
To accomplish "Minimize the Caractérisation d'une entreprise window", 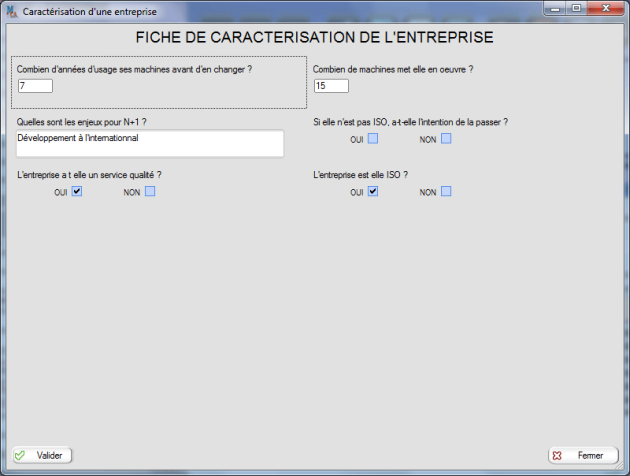I will pyautogui.click(x=555, y=8).
